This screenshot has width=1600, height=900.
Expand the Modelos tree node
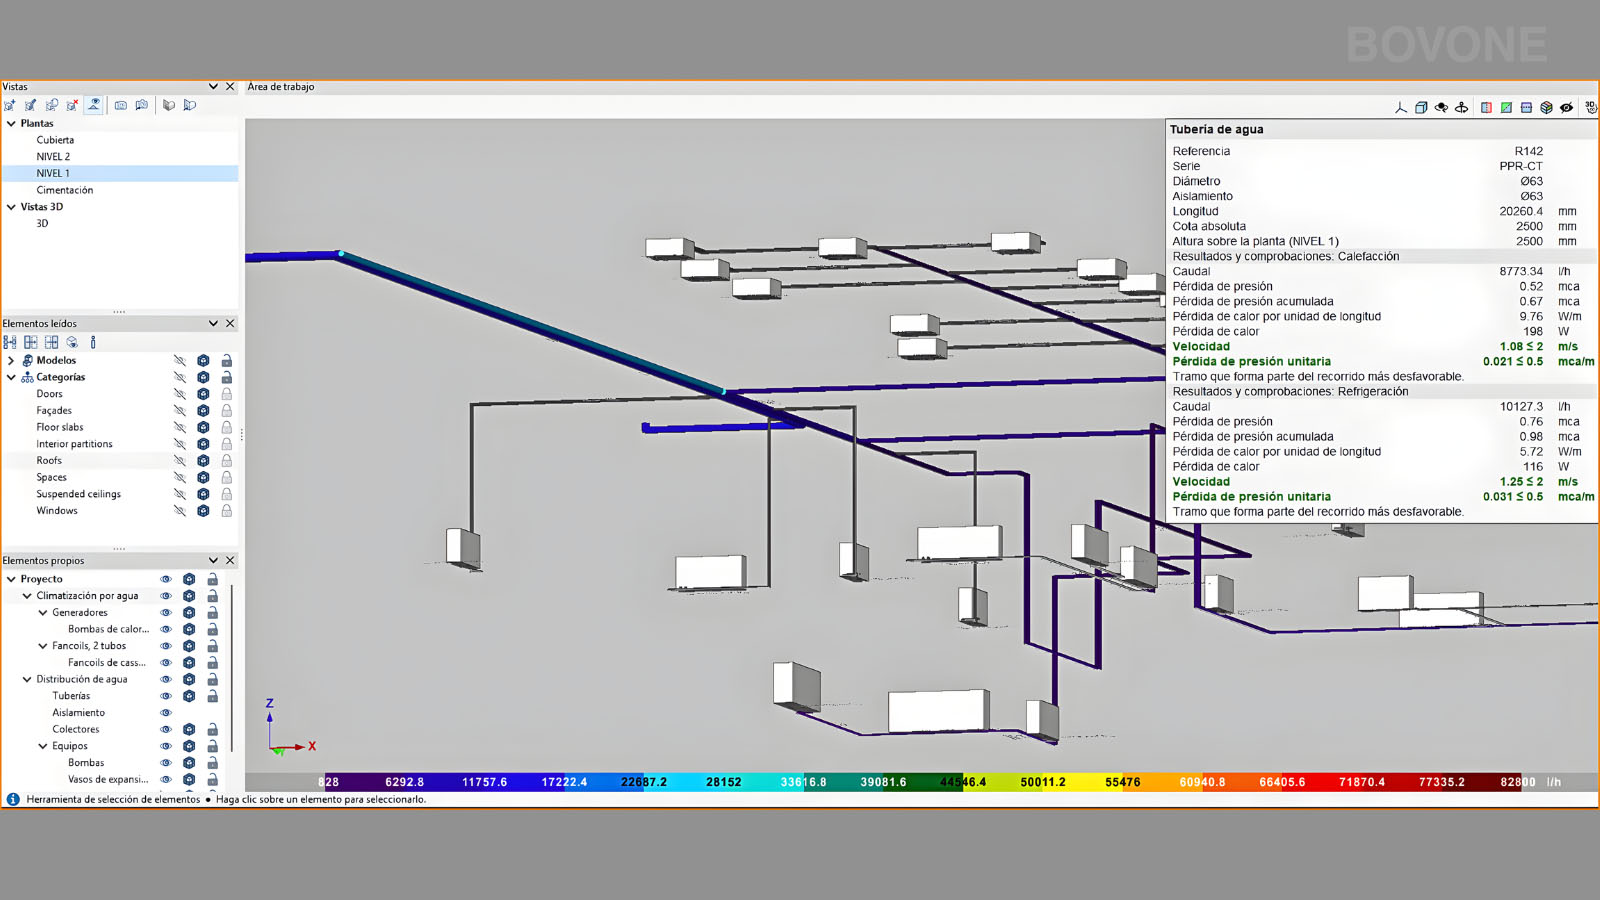click(x=12, y=361)
